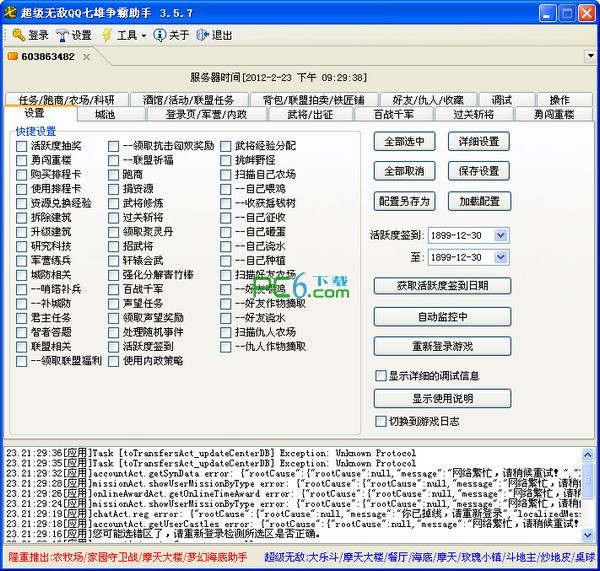Enable 武将修炼 checkbox
Viewport: 600px width, 571px height.
click(x=113, y=204)
